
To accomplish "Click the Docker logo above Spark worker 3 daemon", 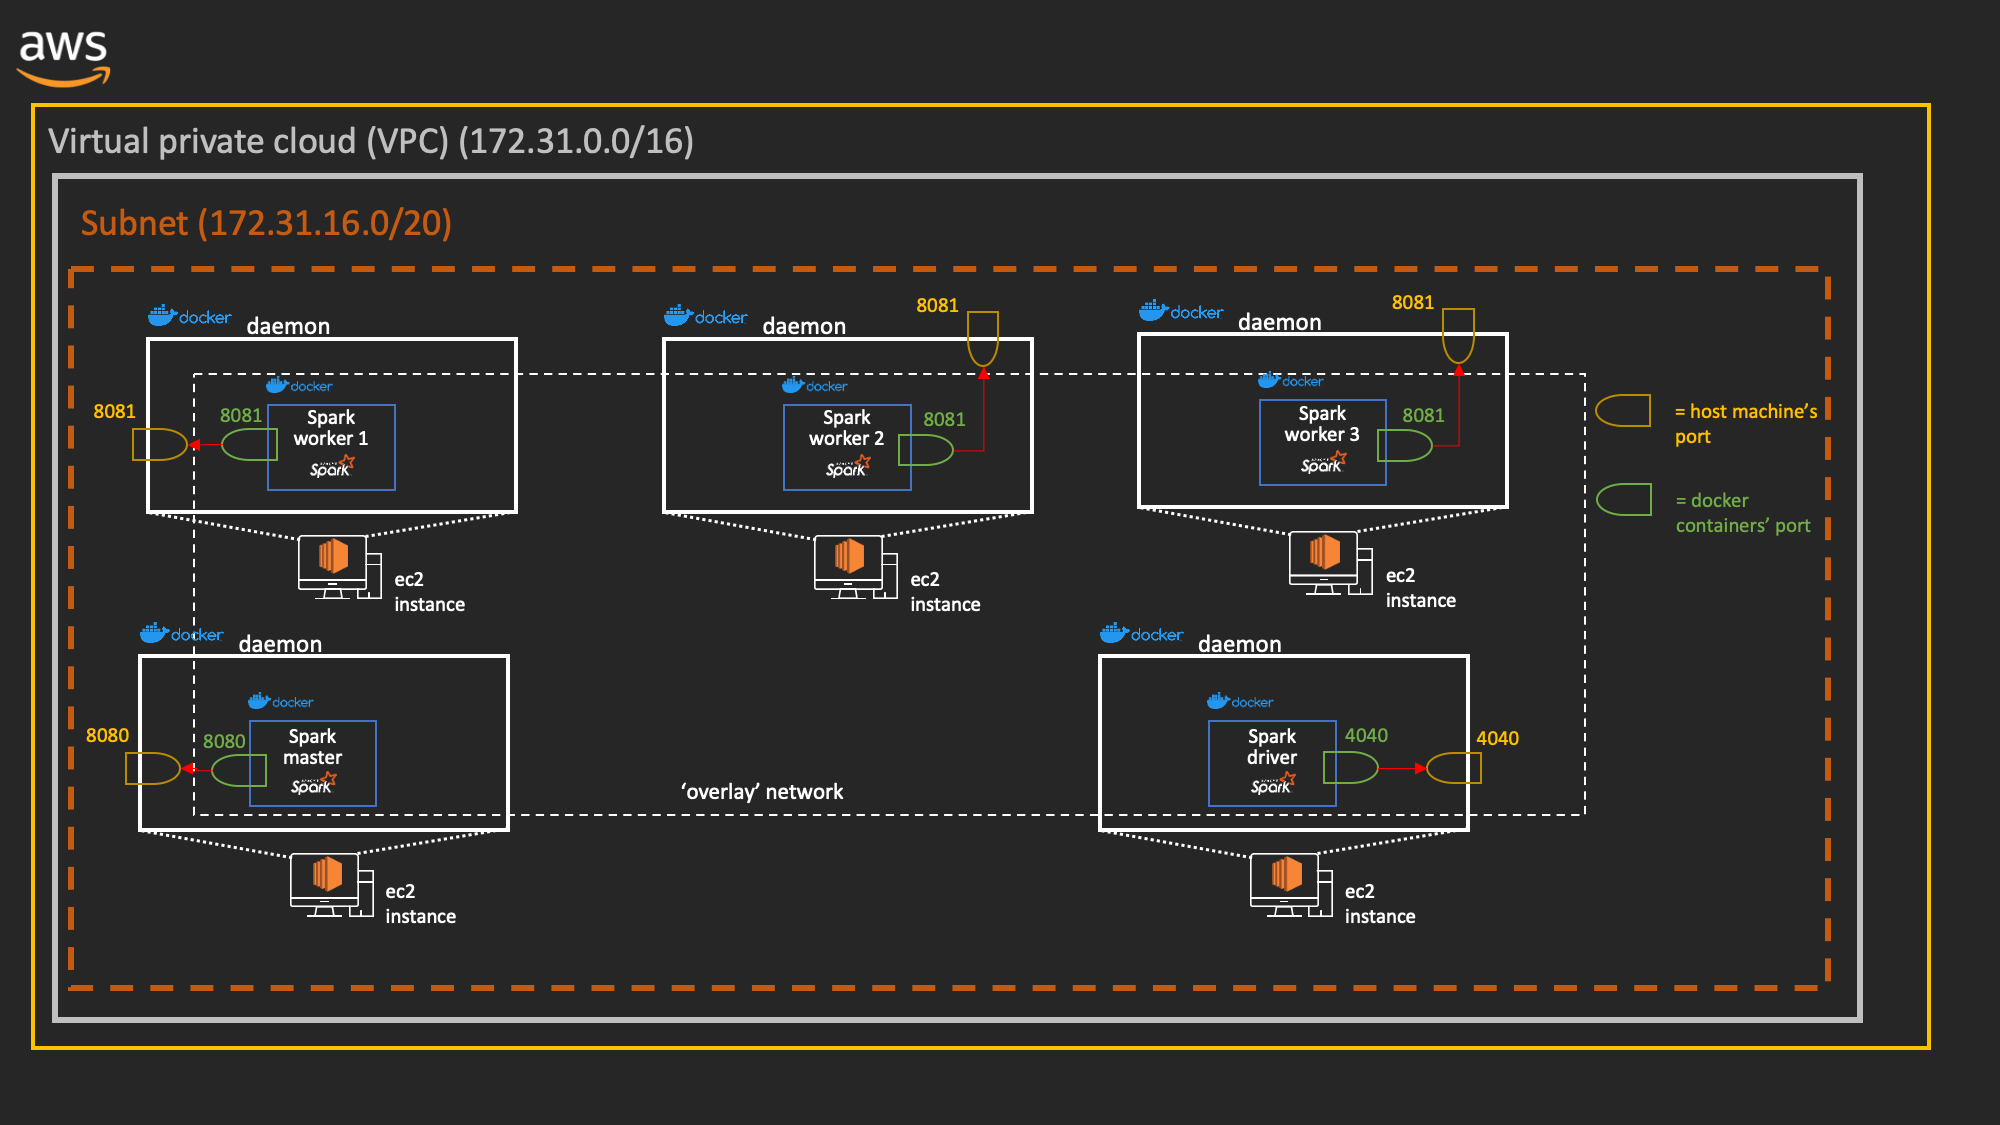I will (1180, 311).
